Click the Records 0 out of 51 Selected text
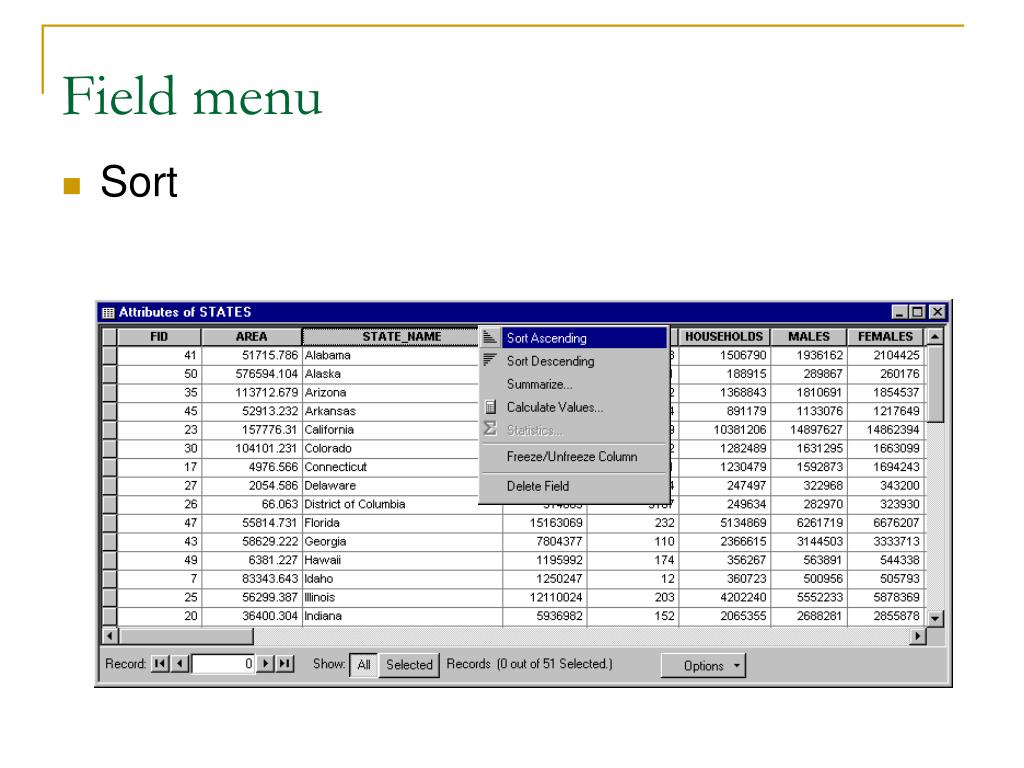Screen dimensions: 1024x768 pos(529,664)
